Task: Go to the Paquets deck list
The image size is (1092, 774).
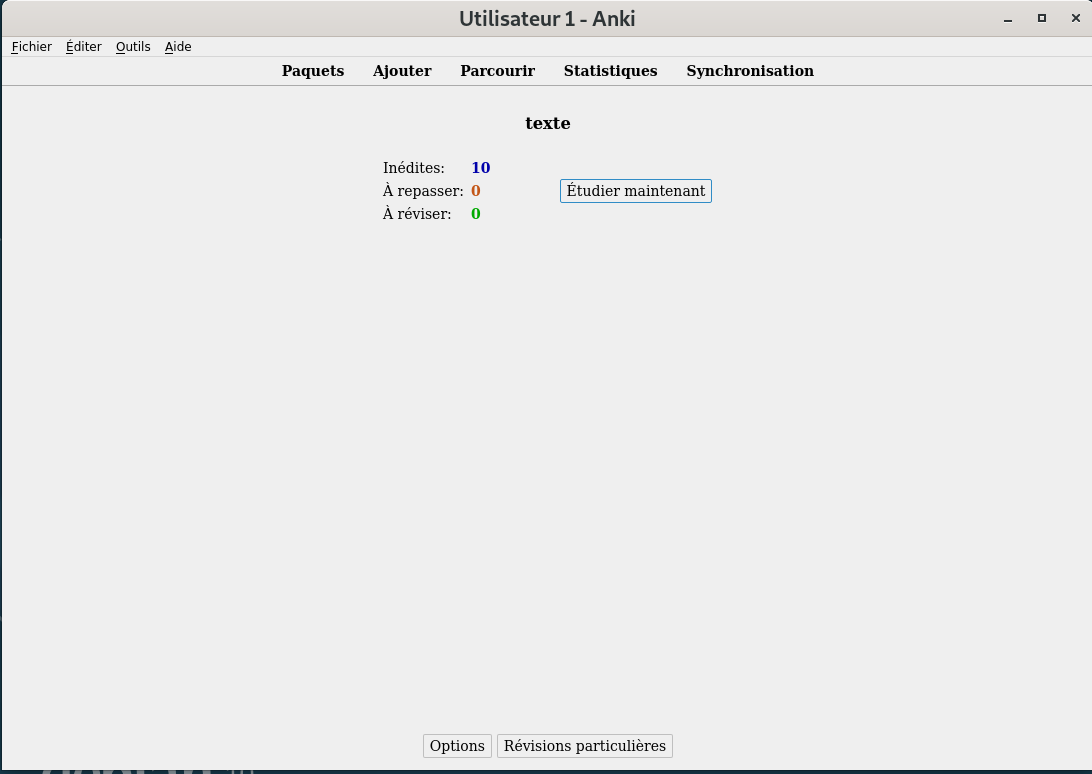Action: (313, 71)
